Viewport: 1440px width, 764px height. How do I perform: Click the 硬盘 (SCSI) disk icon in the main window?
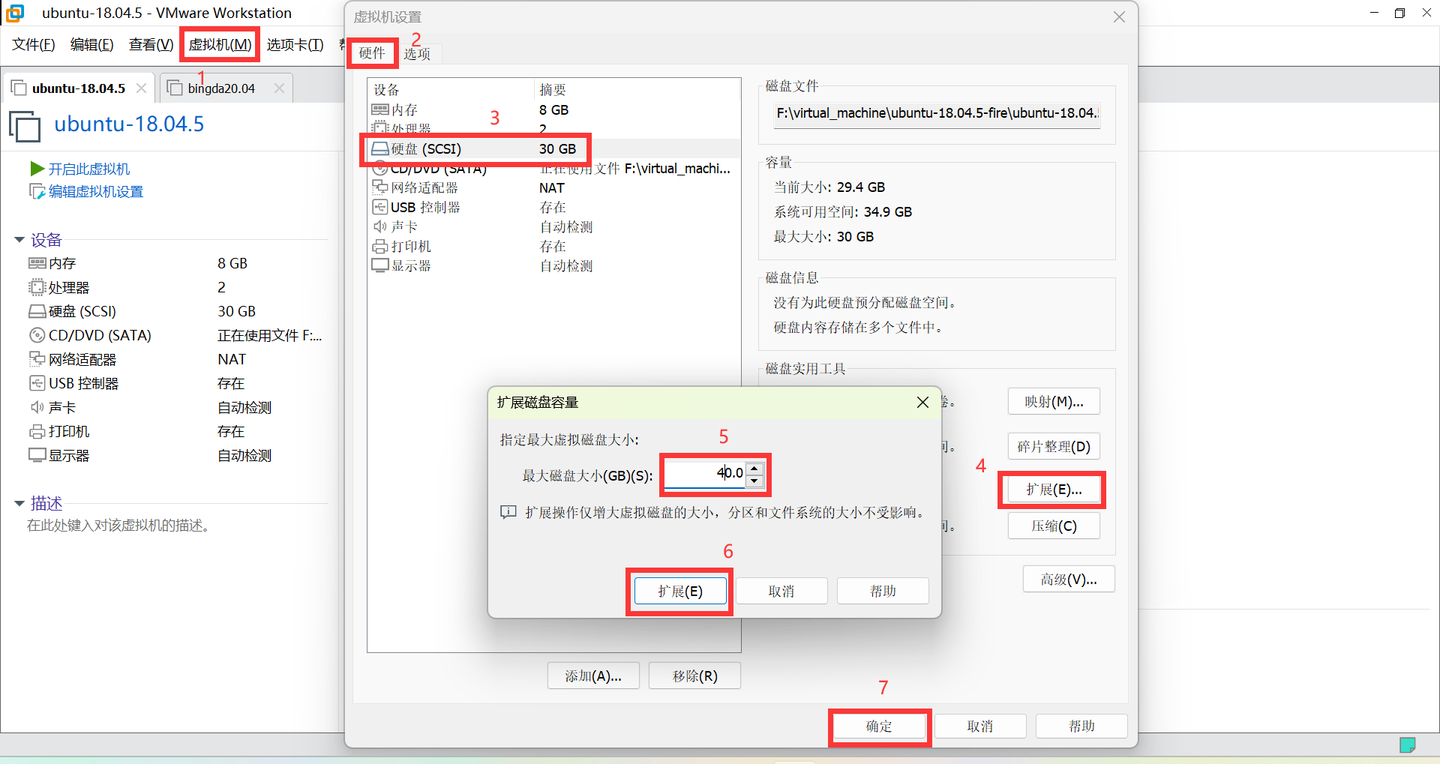coord(37,311)
